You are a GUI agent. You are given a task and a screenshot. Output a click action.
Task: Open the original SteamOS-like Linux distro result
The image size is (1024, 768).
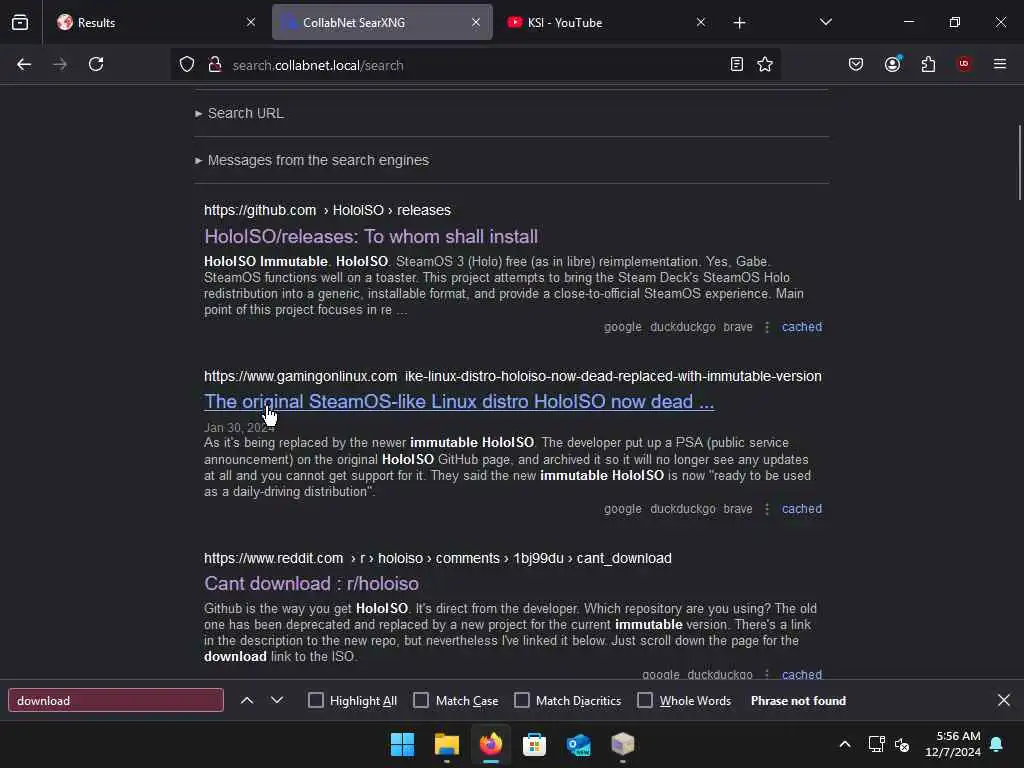click(x=459, y=402)
